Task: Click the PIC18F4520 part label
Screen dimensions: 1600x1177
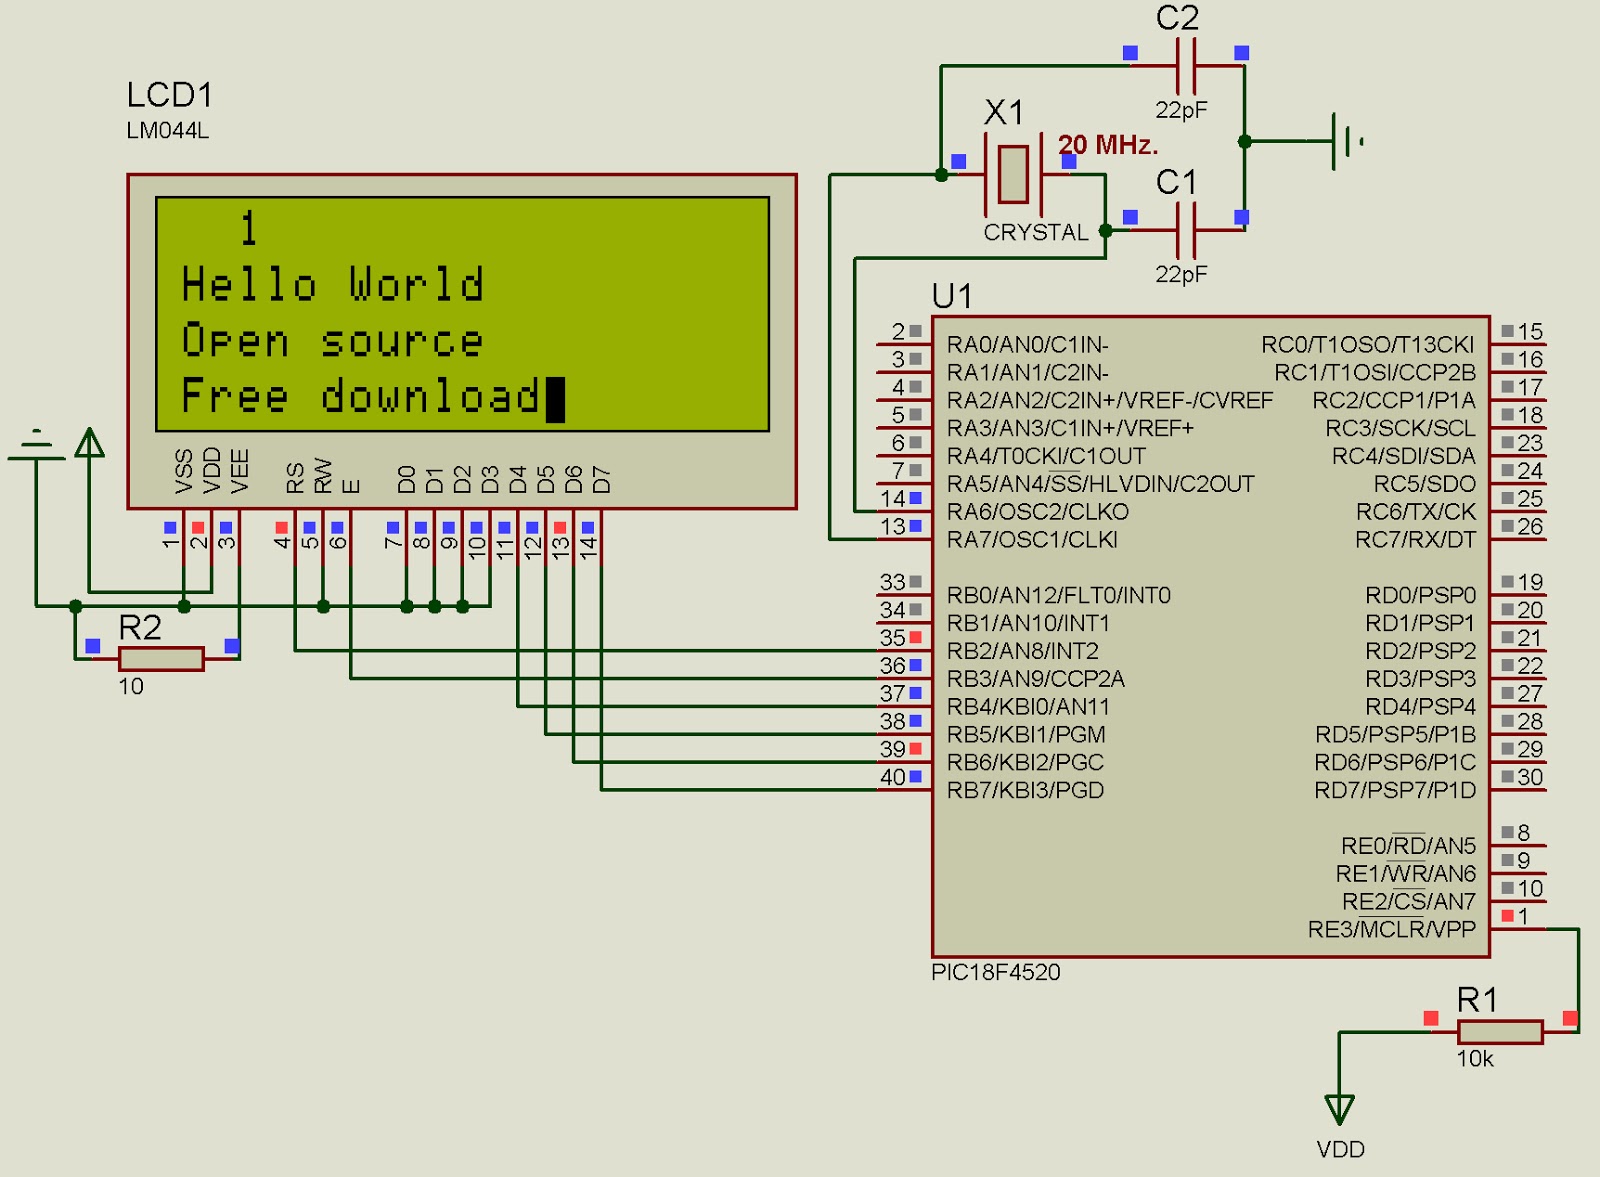Action: (996, 973)
